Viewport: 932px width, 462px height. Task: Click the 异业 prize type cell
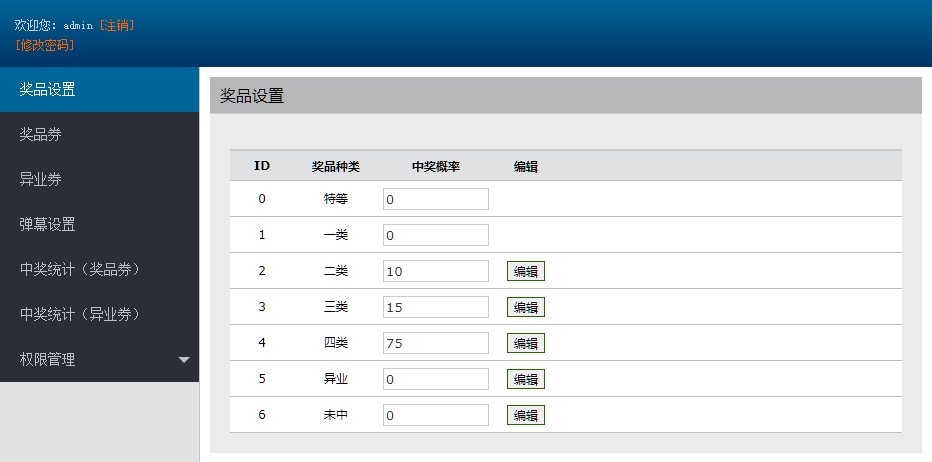336,379
